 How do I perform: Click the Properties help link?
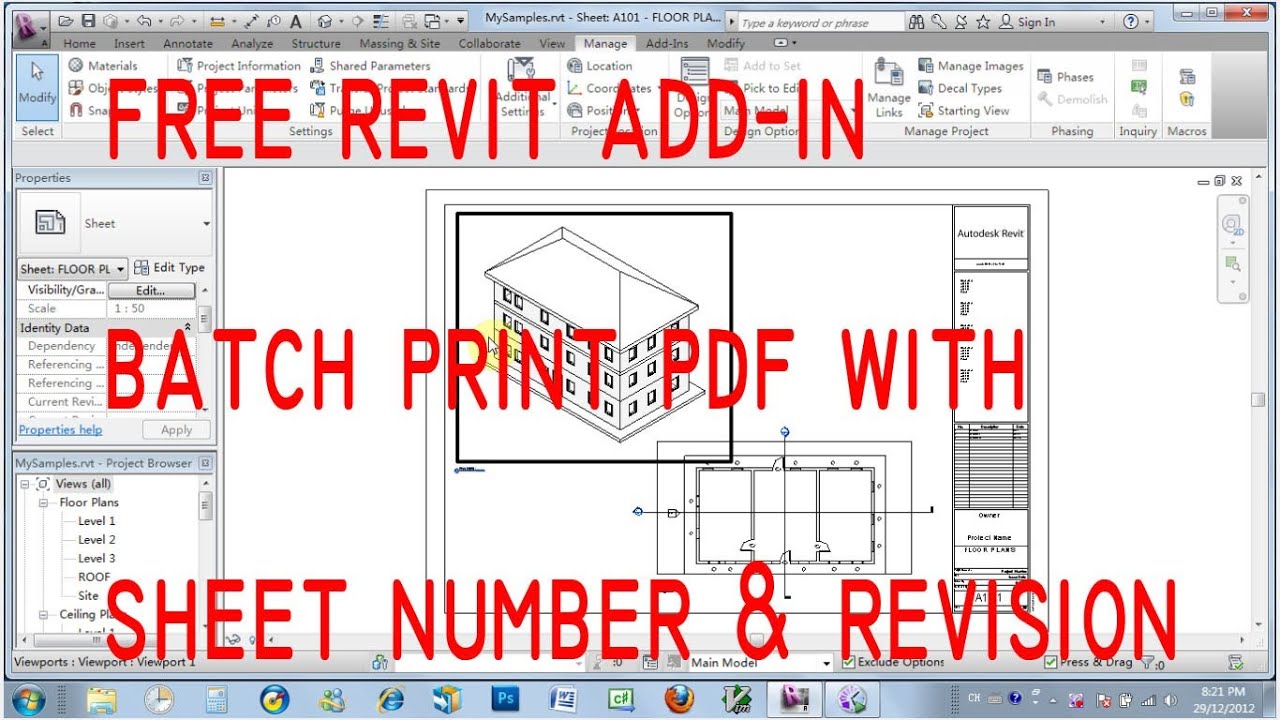(60, 430)
